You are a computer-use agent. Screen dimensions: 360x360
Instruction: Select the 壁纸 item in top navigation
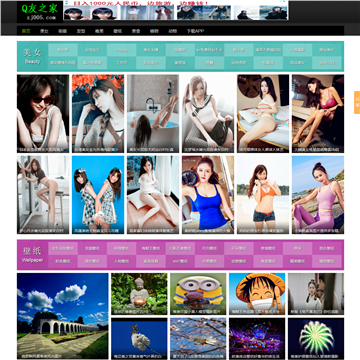coord(118,31)
